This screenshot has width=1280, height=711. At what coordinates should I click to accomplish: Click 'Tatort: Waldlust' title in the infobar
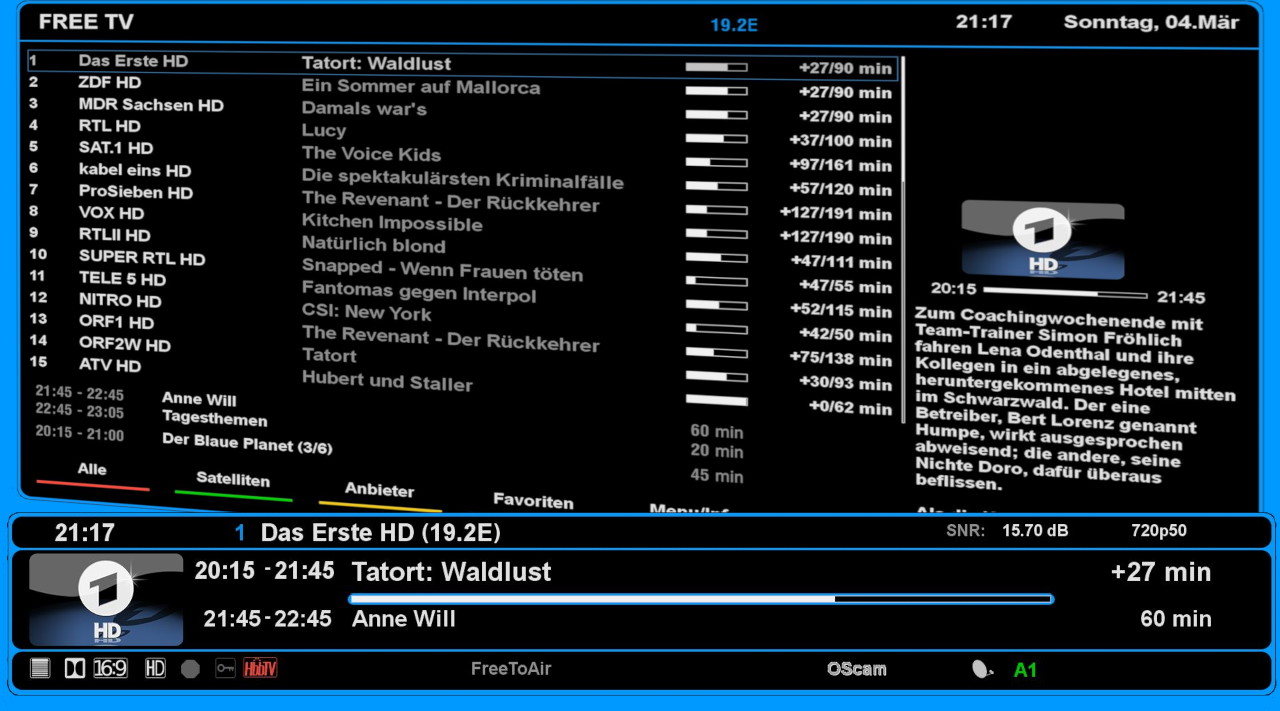pos(452,572)
